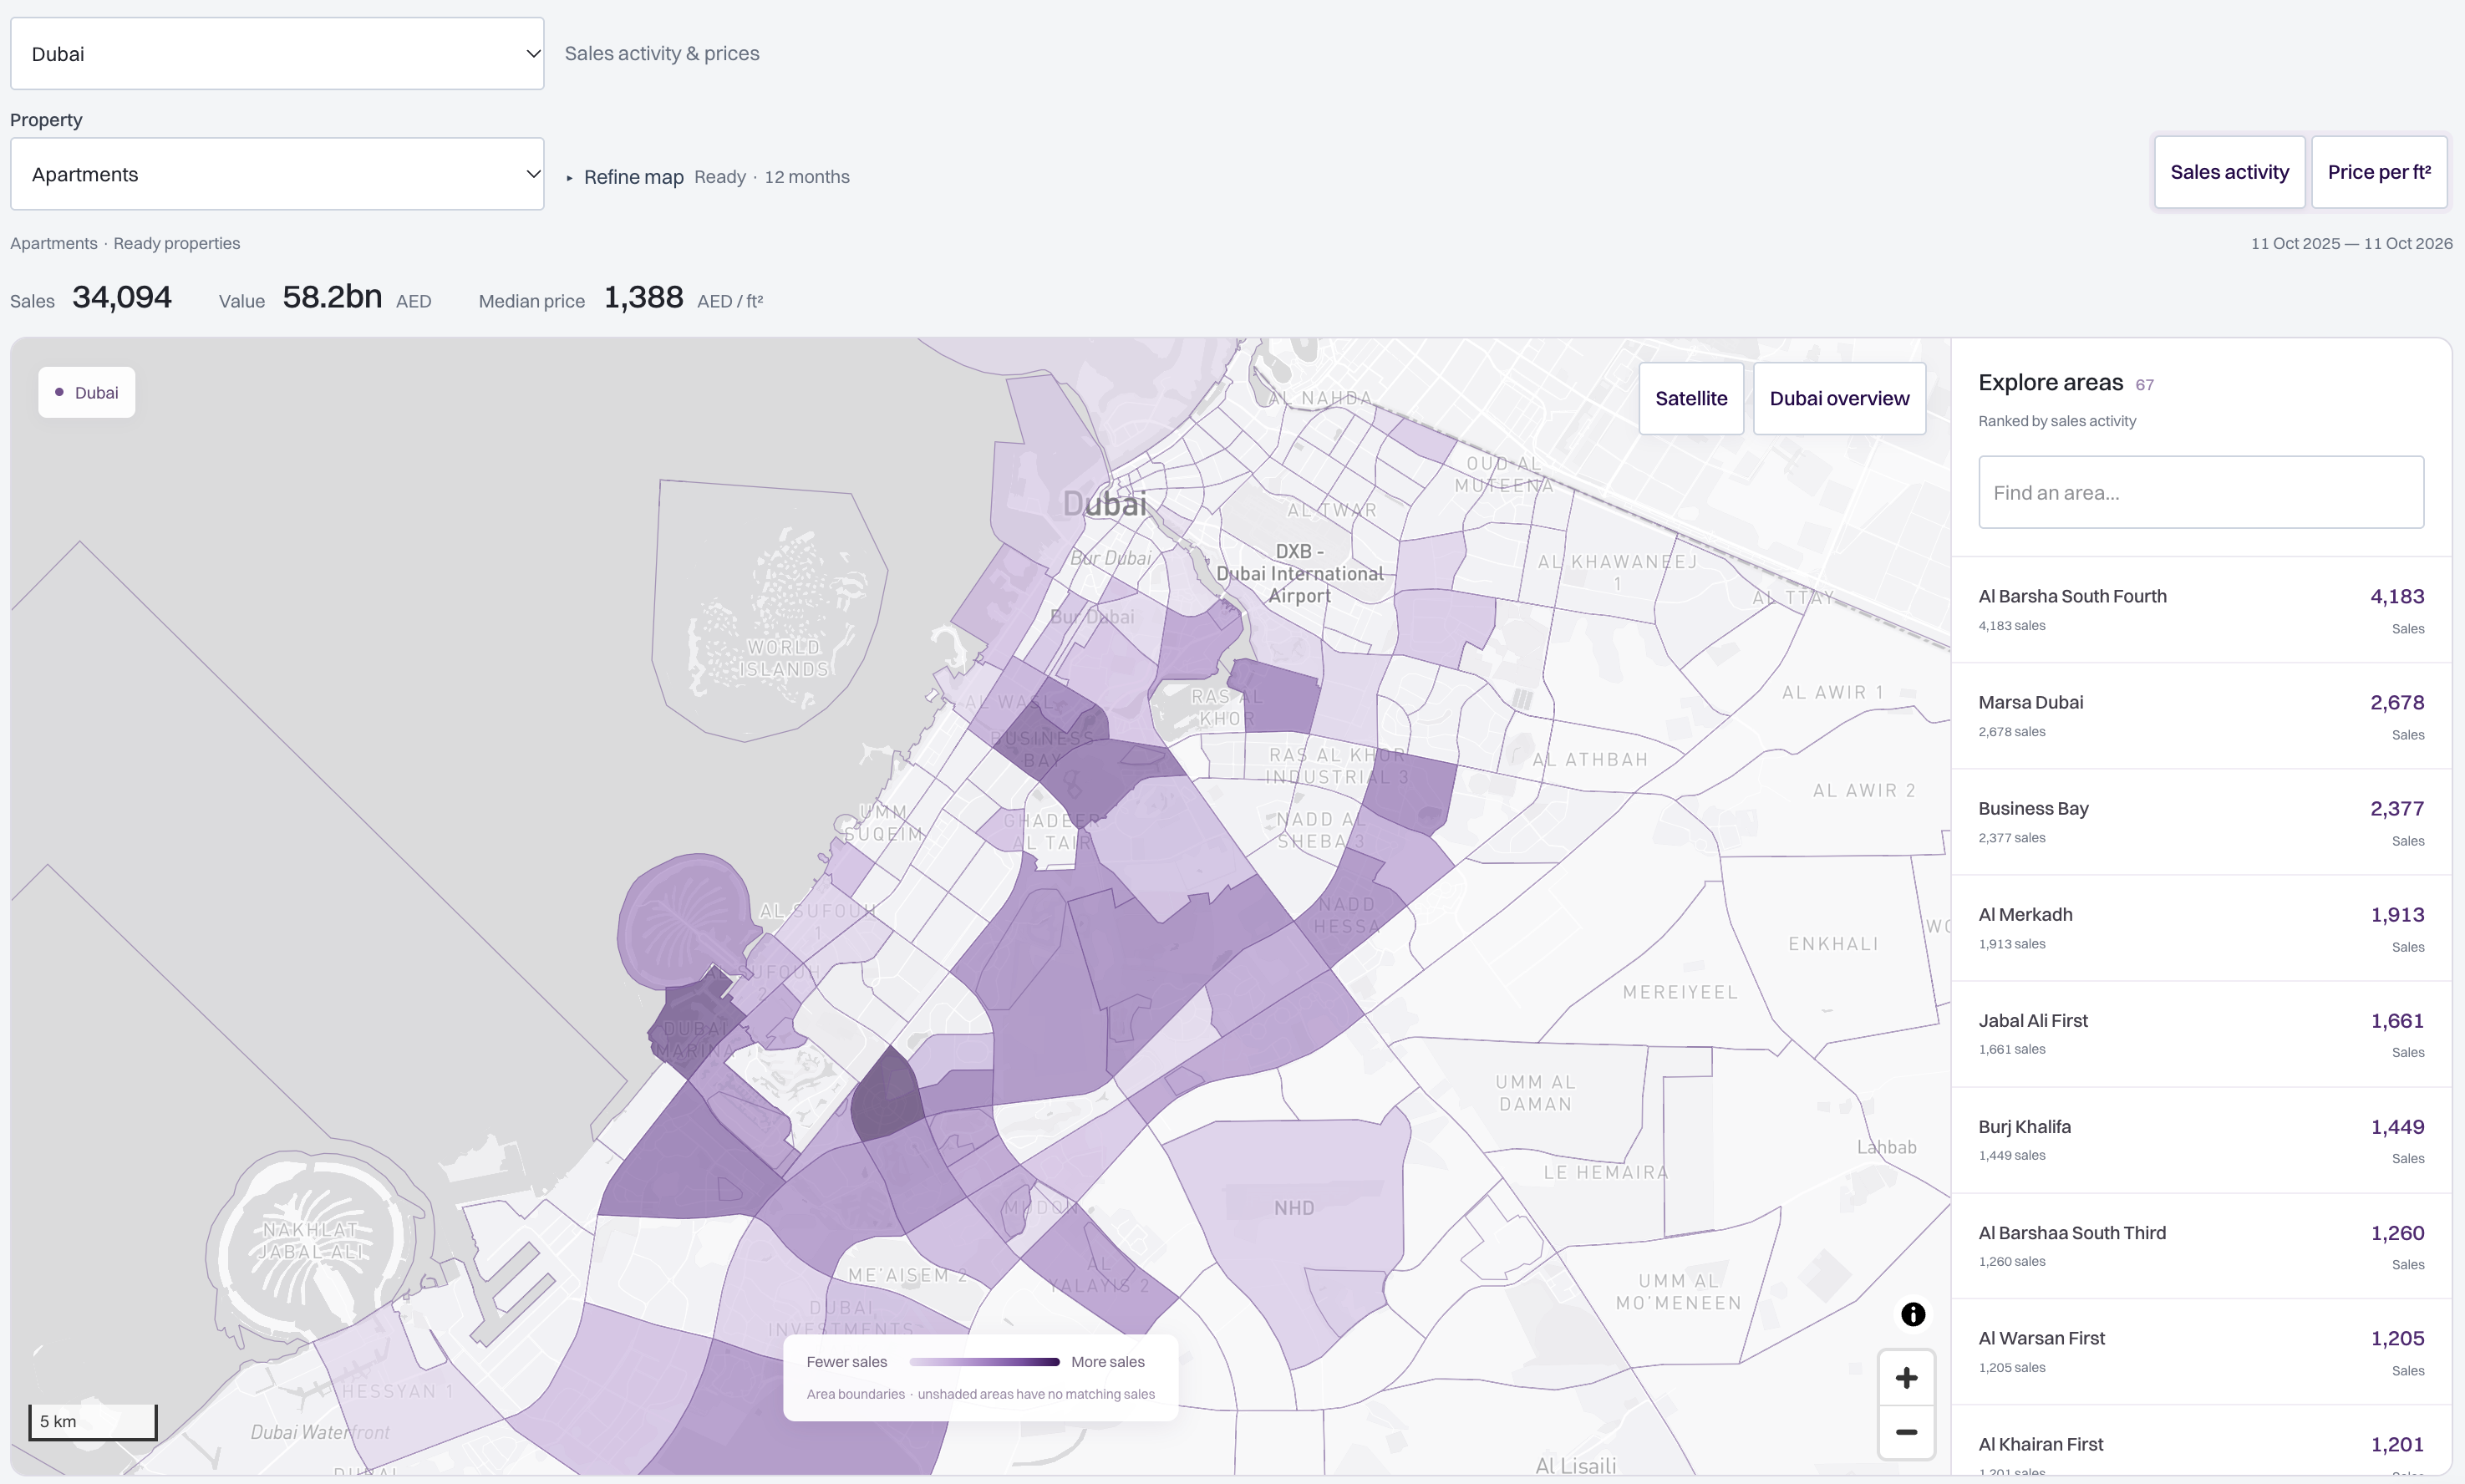This screenshot has width=2465, height=1484.
Task: Click the map info icon
Action: [x=1912, y=1314]
